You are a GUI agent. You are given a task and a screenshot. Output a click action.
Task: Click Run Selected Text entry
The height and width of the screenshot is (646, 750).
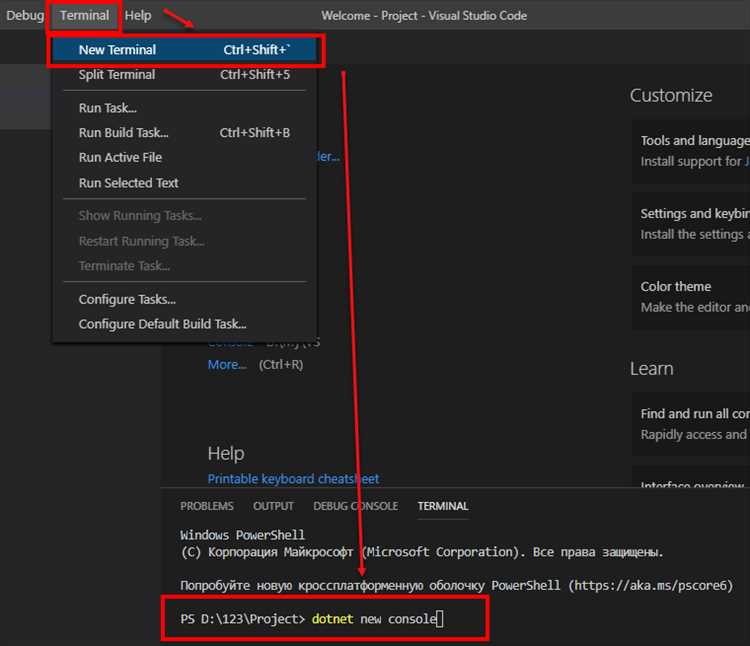pos(129,183)
